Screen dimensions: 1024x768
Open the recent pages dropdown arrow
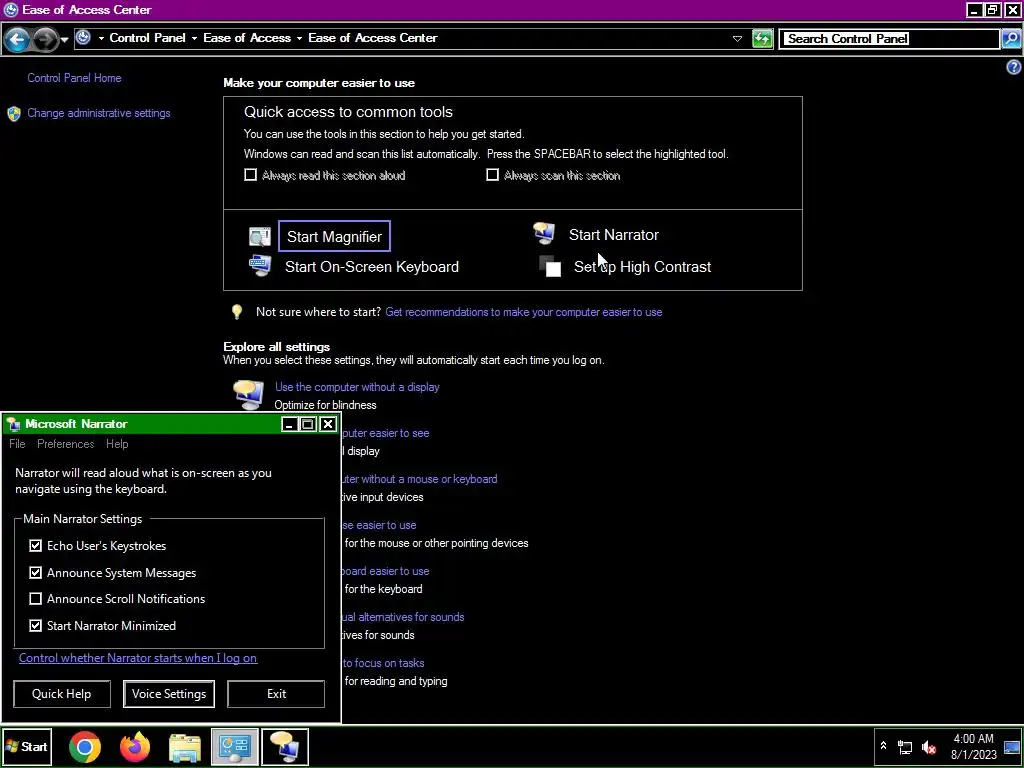coord(64,40)
